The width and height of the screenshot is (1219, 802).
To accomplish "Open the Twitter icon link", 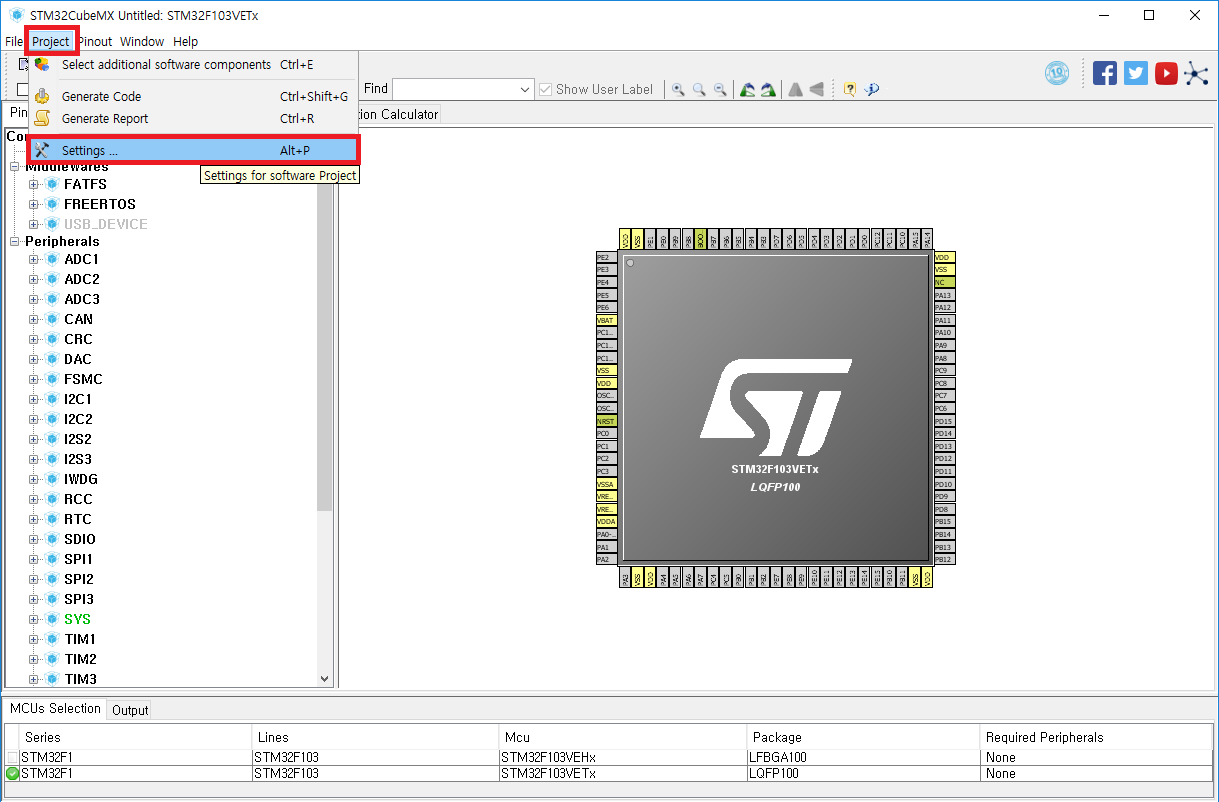I will (1136, 73).
